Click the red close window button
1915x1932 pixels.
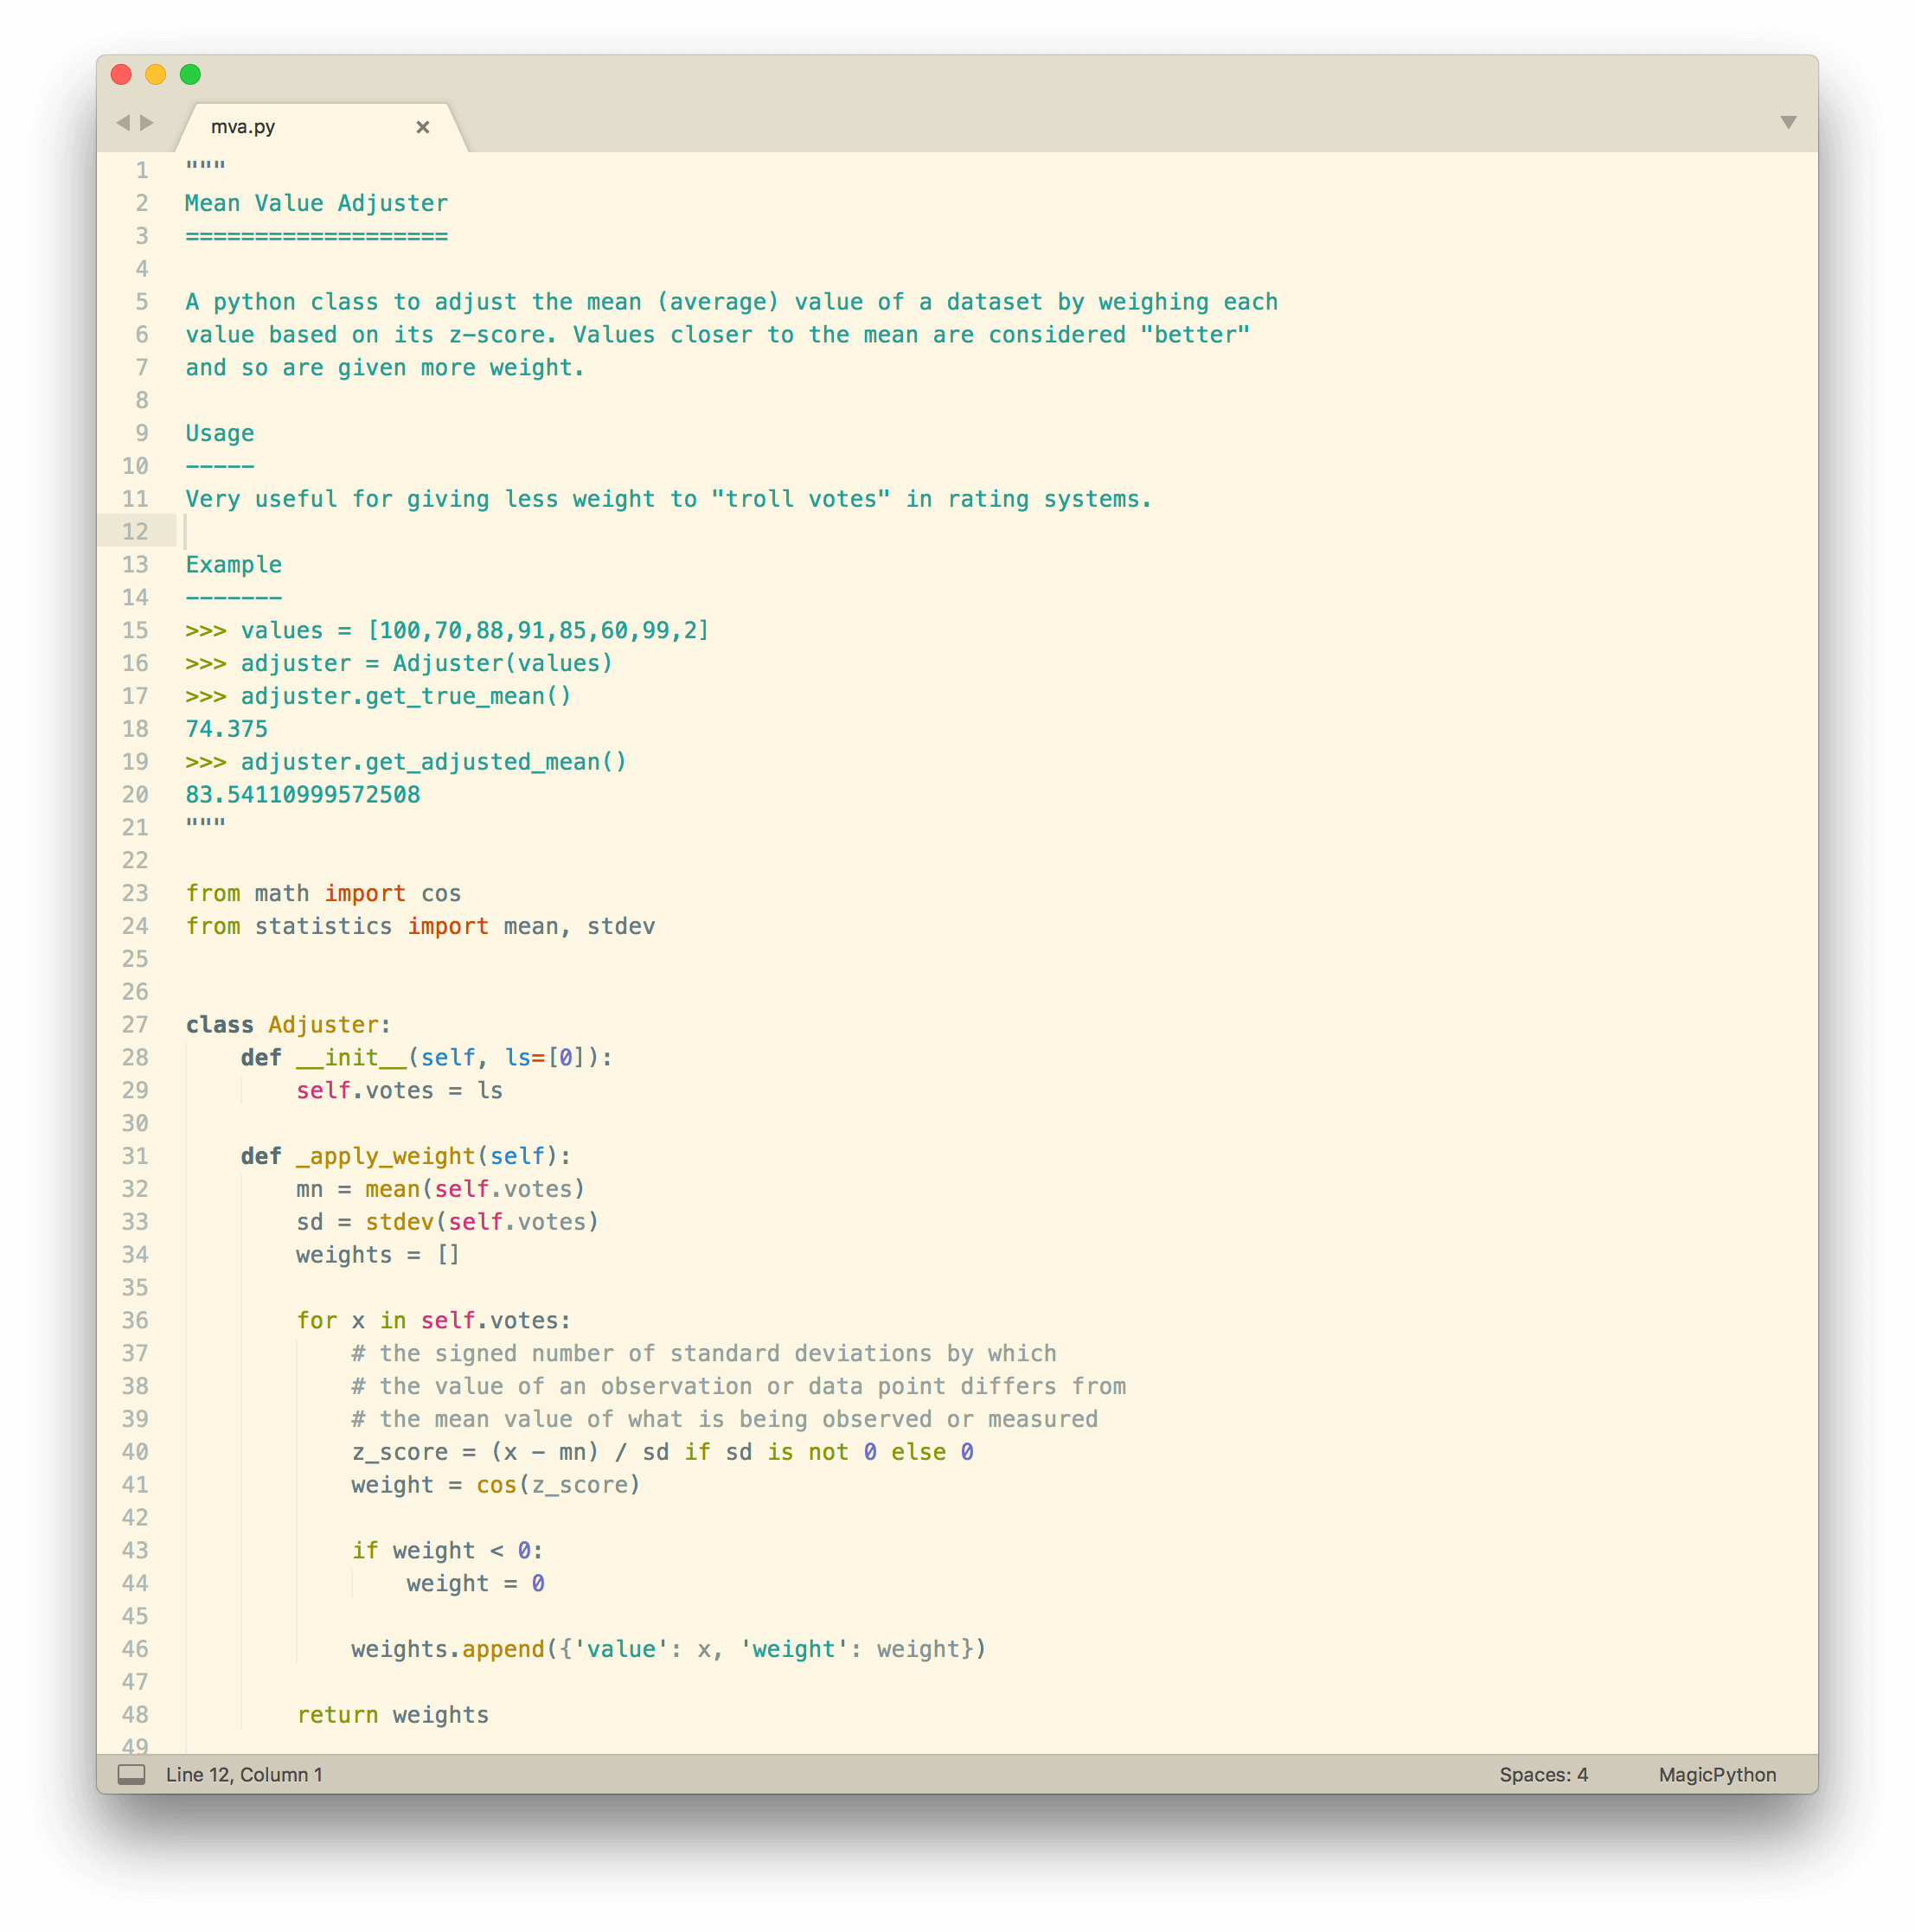[x=121, y=74]
